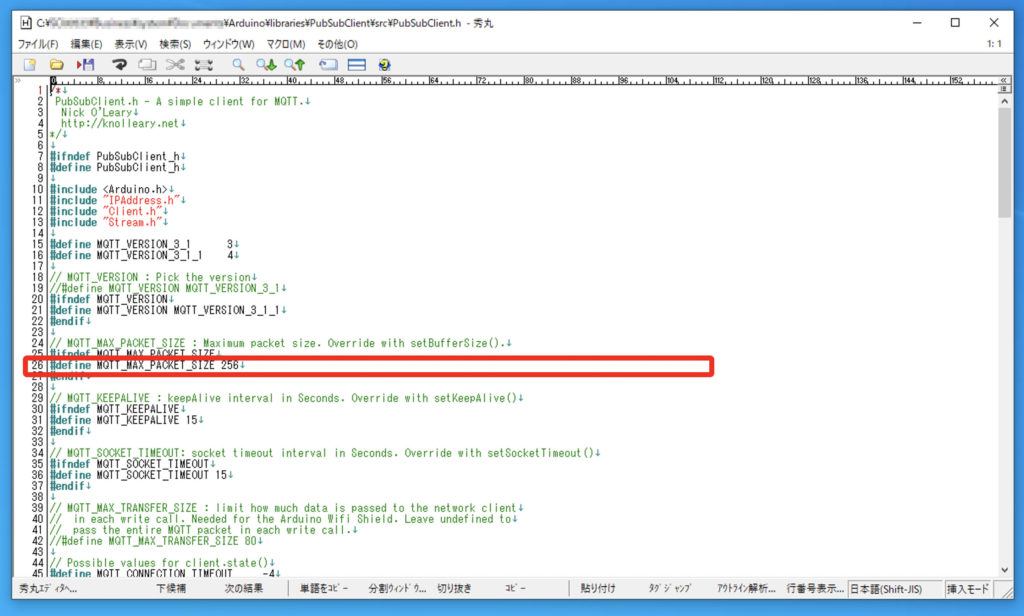The width and height of the screenshot is (1024, 616).
Task: Click the split window toolbar icon
Action: click(356, 65)
